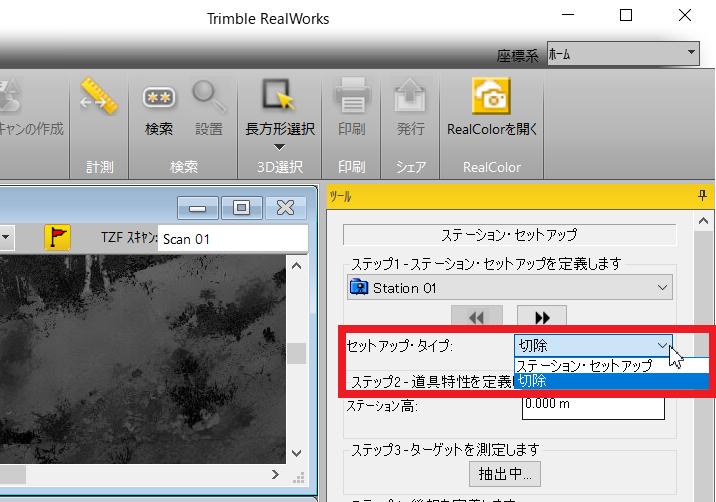Click scan view vertical scrollbar down arrow
Screen dimensions: 716x502
point(296,453)
